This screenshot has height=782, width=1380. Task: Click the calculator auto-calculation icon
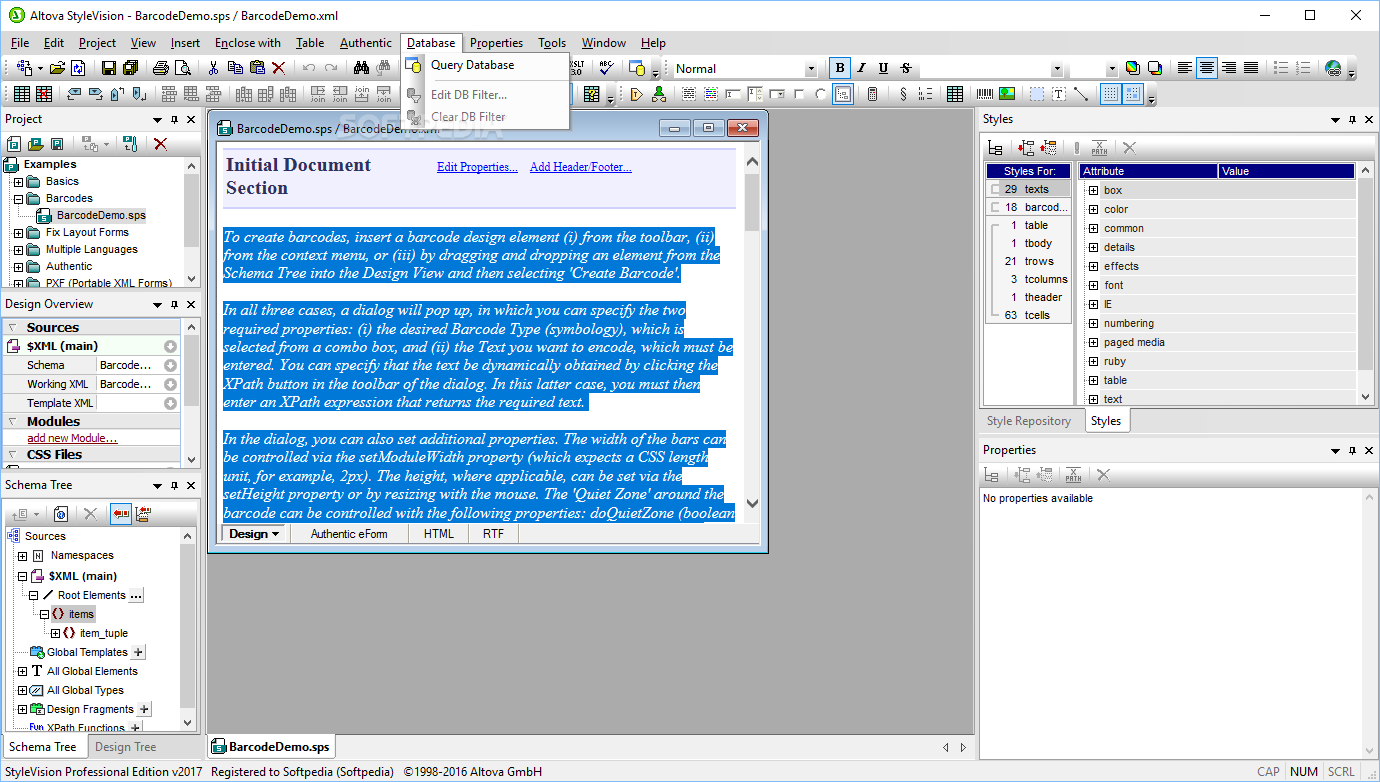pos(872,94)
